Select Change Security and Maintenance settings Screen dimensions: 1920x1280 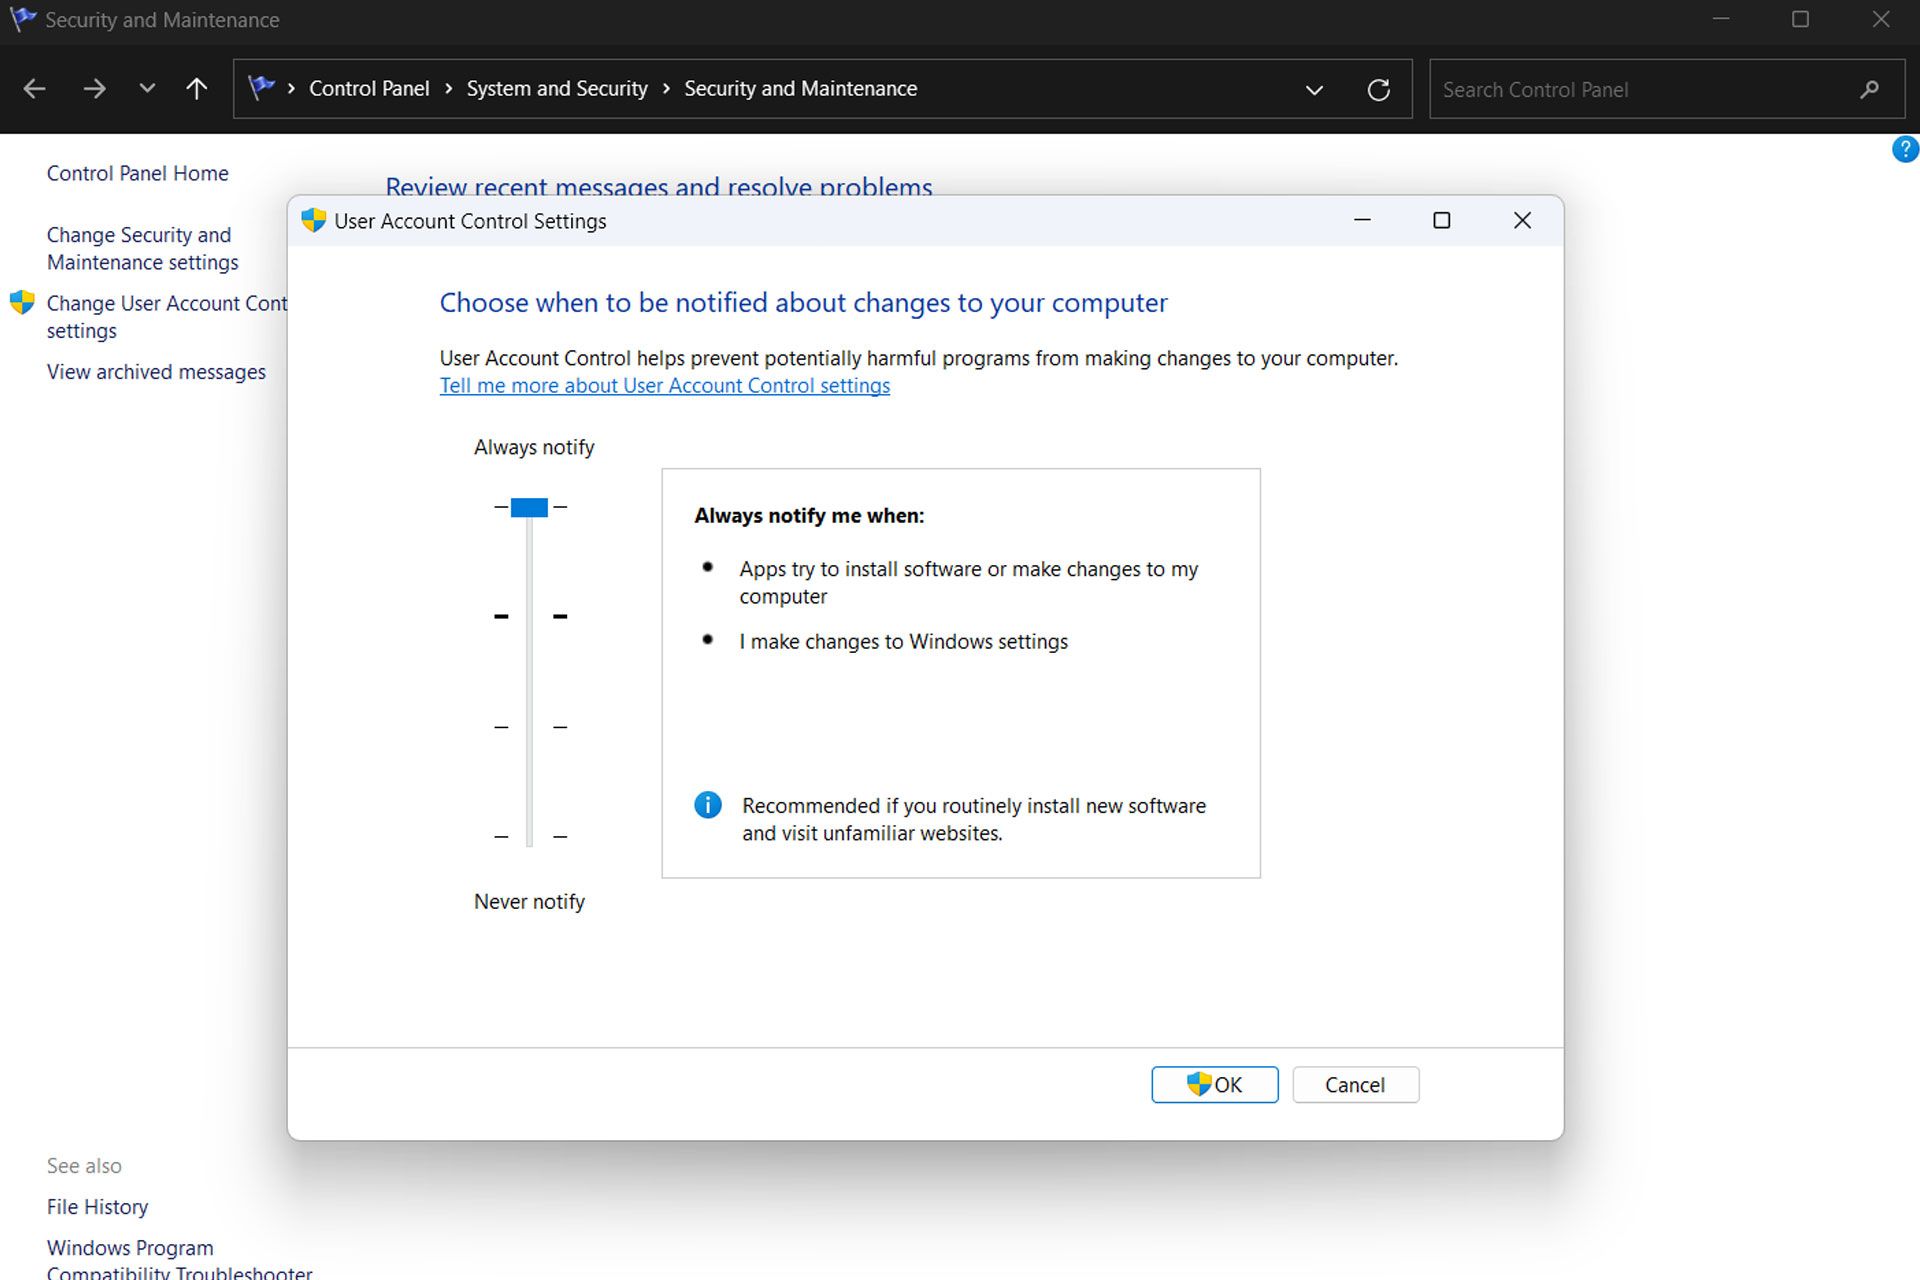pyautogui.click(x=141, y=247)
